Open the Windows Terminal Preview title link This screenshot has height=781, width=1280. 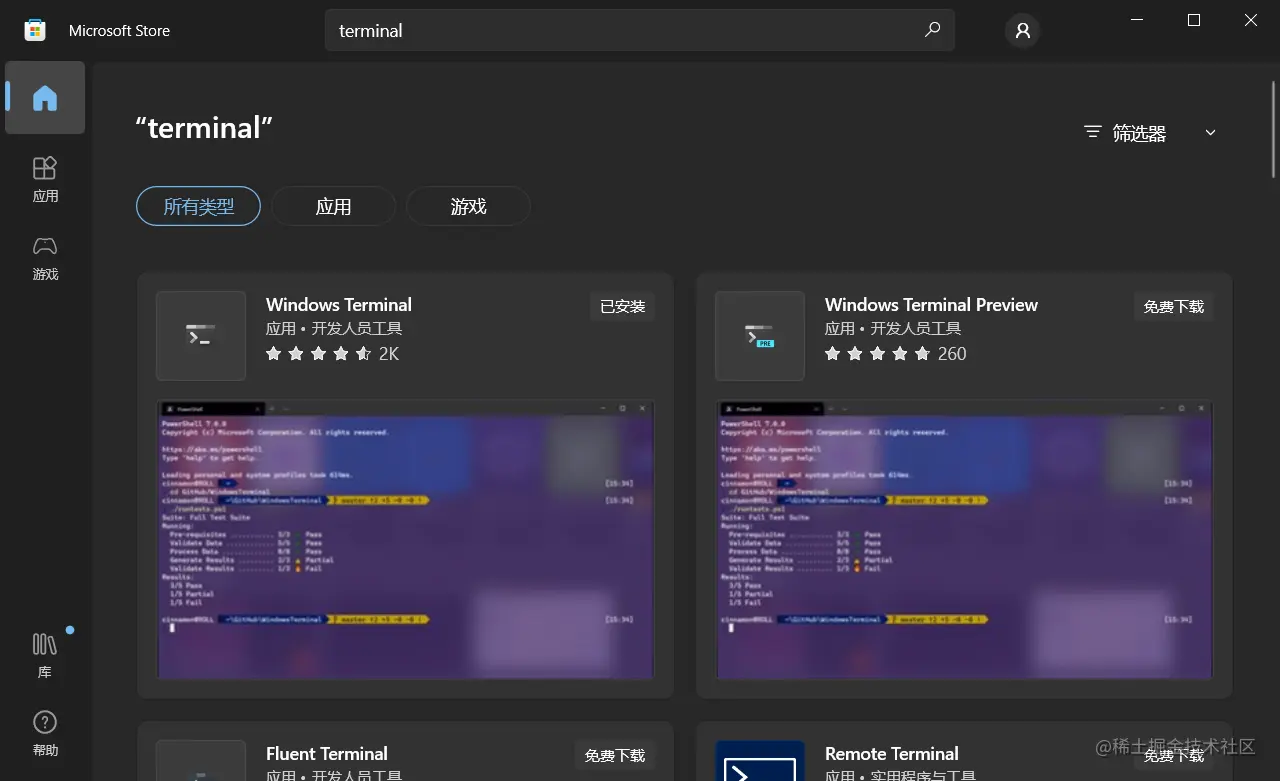click(x=931, y=305)
